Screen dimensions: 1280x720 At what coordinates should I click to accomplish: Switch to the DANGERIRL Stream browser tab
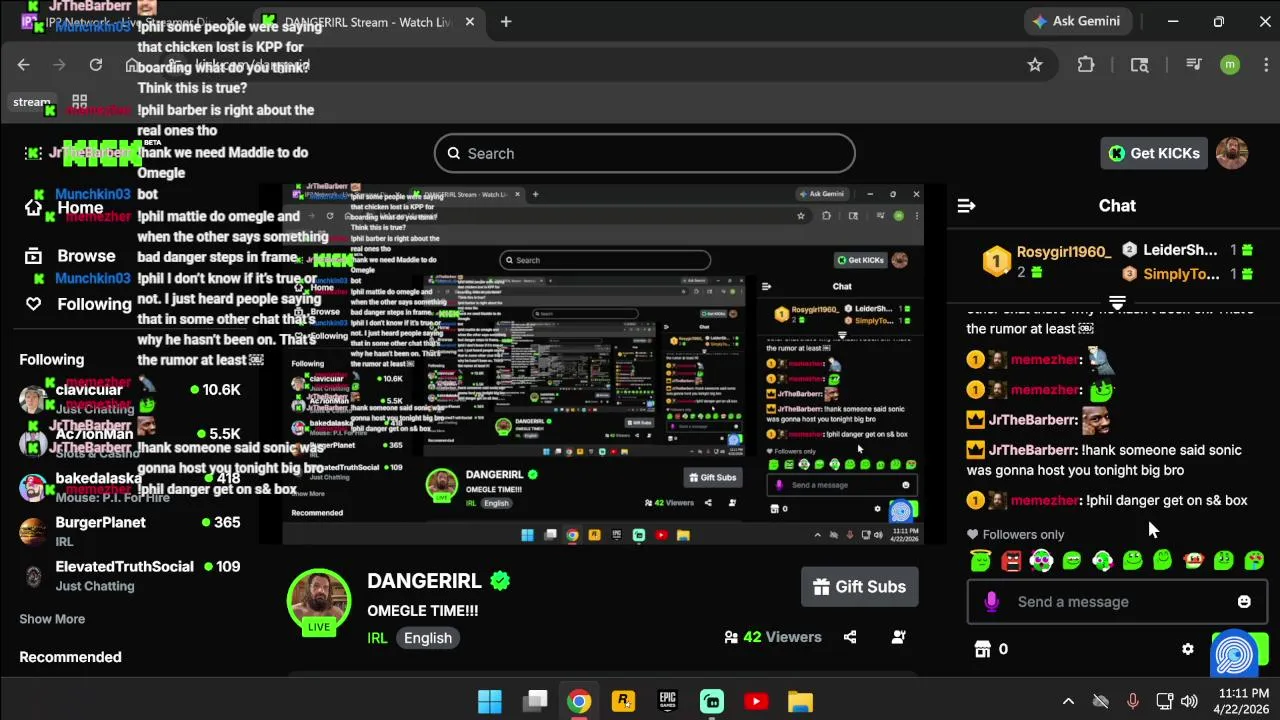(368, 22)
